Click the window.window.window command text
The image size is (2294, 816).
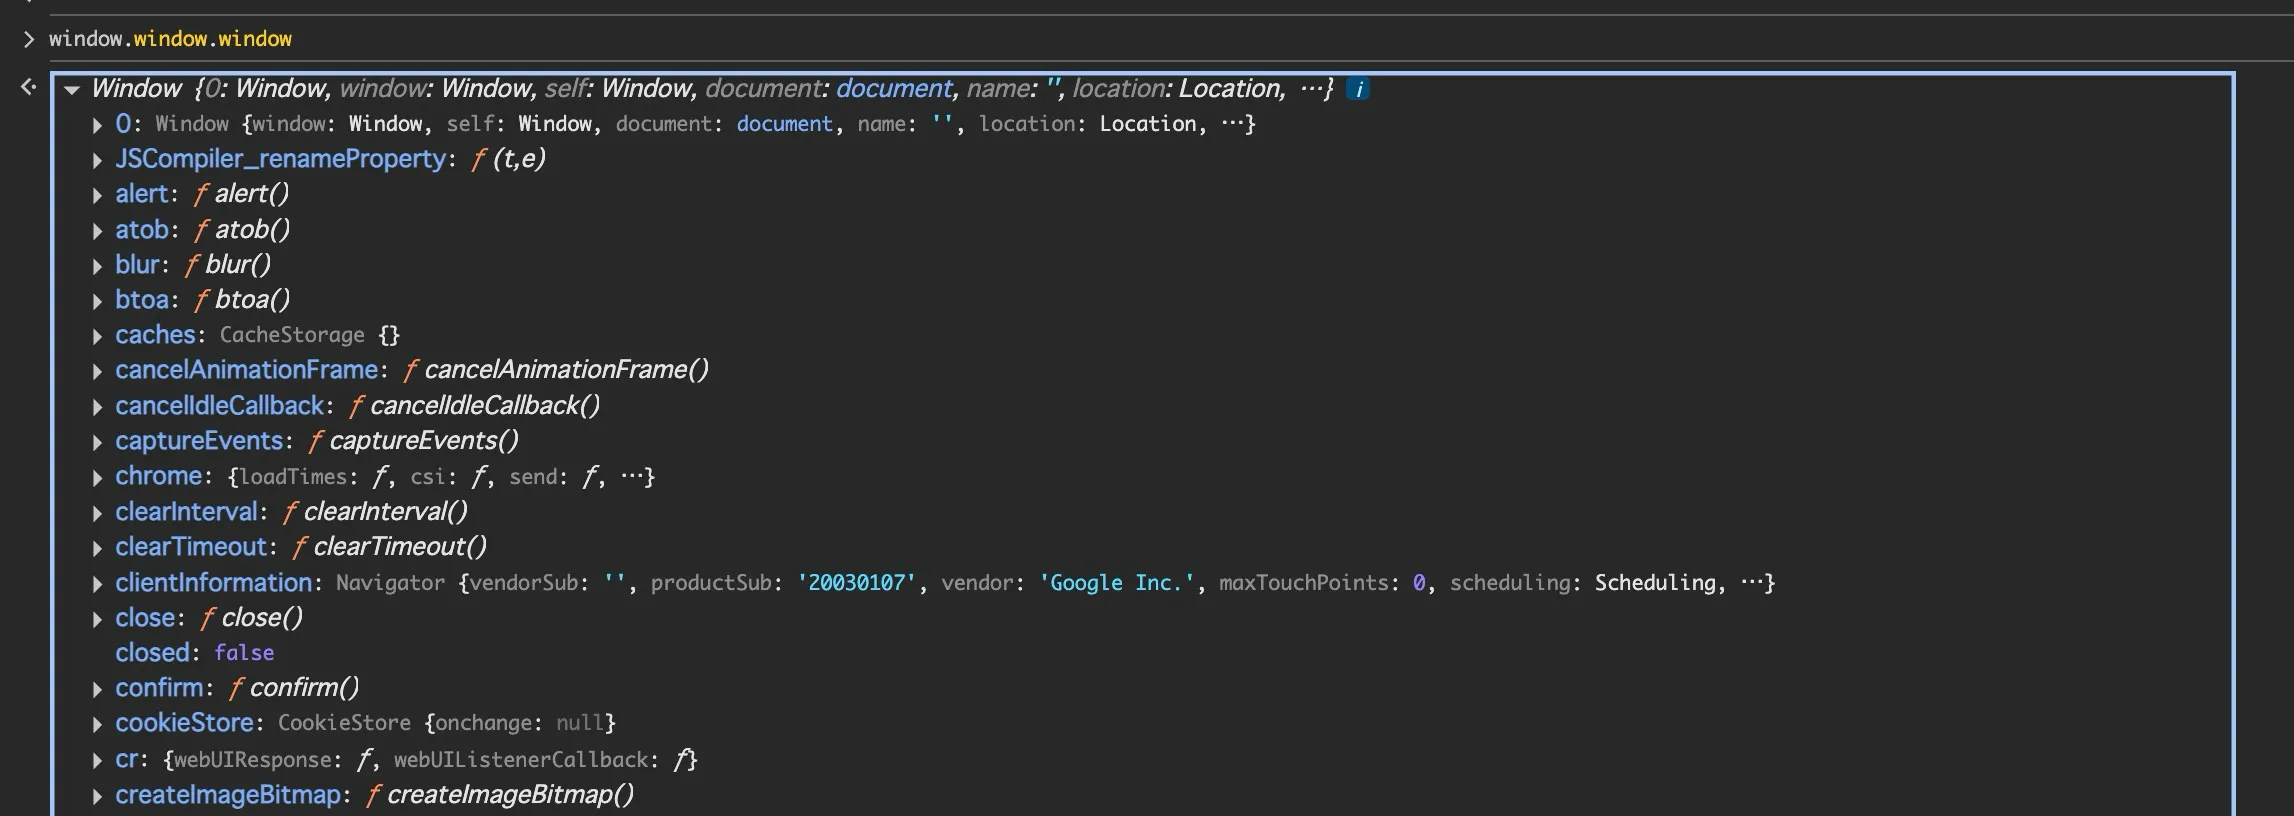click(x=170, y=39)
